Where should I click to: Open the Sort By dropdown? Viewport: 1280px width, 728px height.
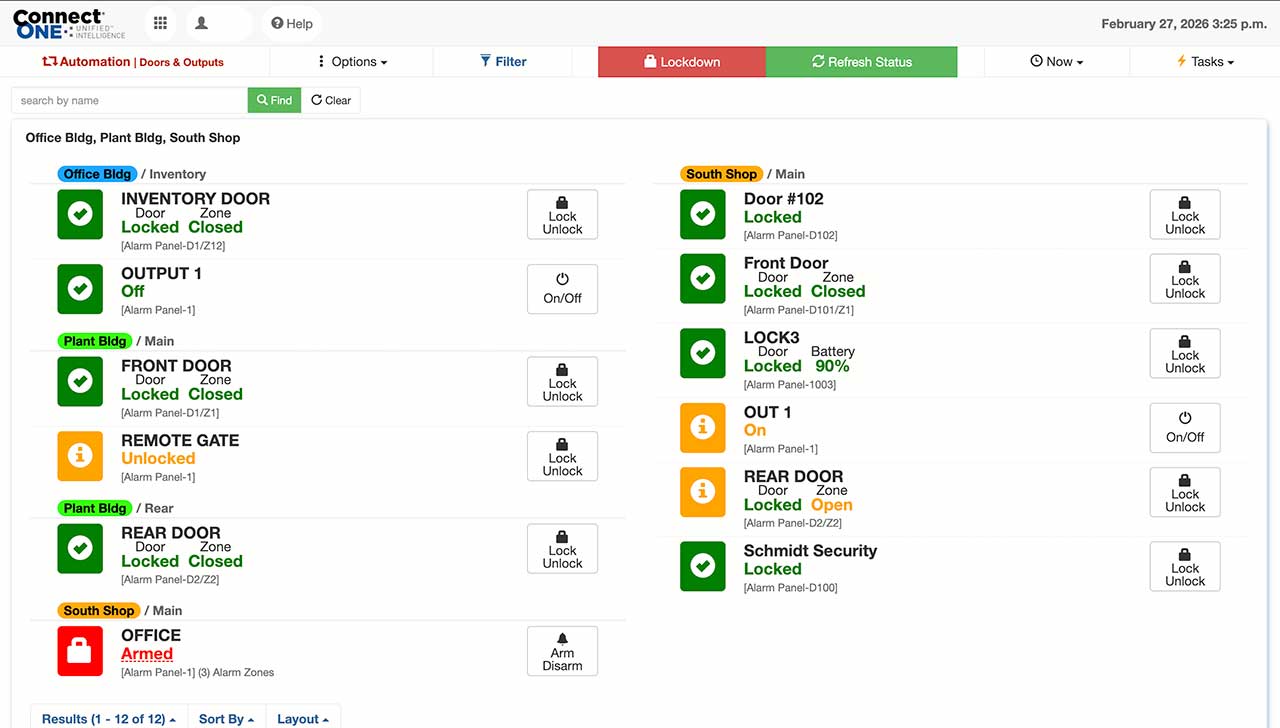[x=226, y=718]
